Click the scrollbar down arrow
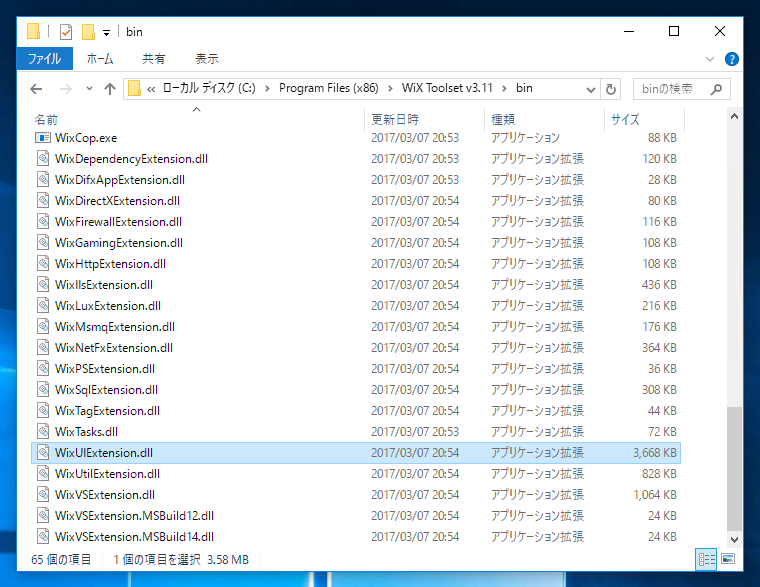 [734, 539]
